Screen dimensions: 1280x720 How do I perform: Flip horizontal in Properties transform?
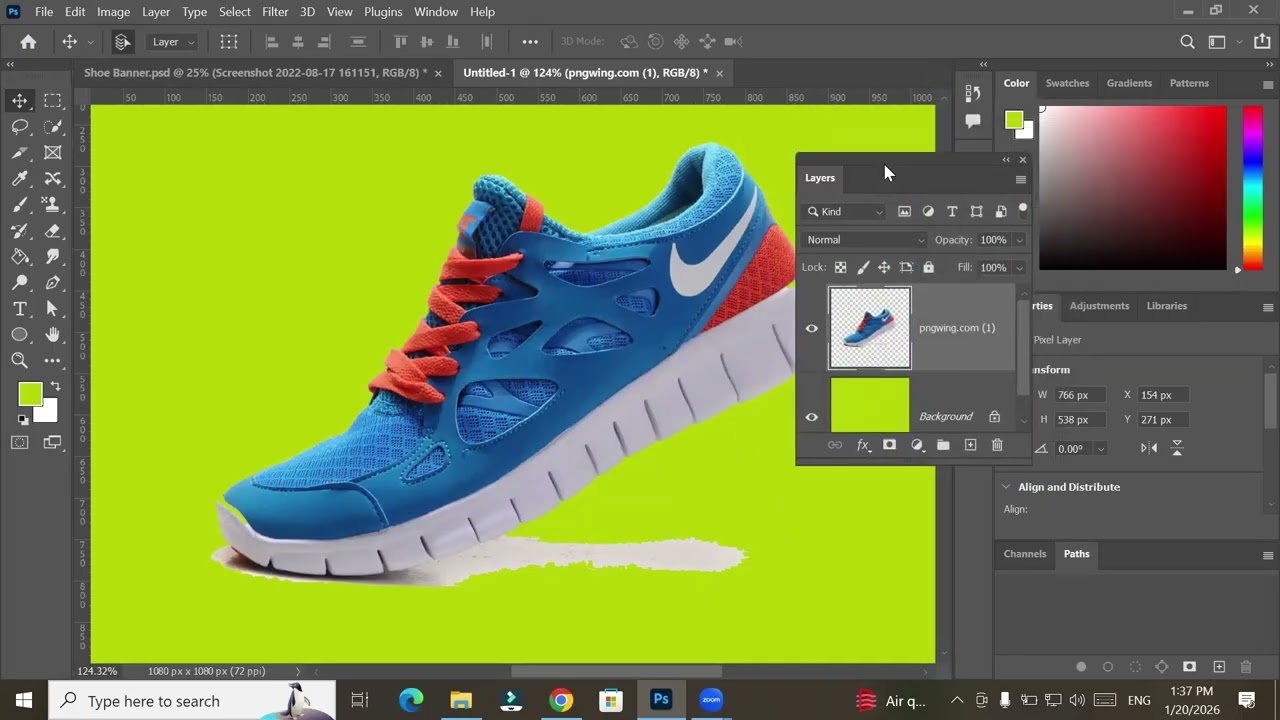pos(1148,448)
